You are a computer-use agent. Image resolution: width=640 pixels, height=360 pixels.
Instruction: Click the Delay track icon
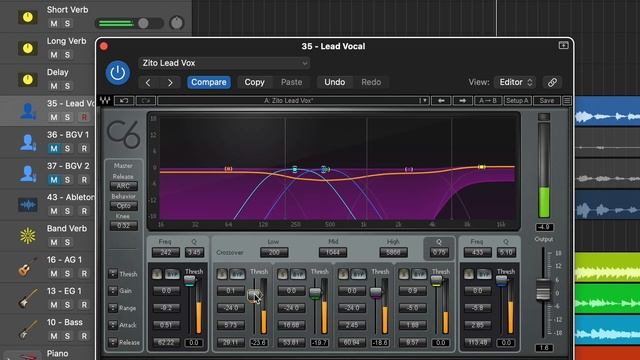(28, 80)
